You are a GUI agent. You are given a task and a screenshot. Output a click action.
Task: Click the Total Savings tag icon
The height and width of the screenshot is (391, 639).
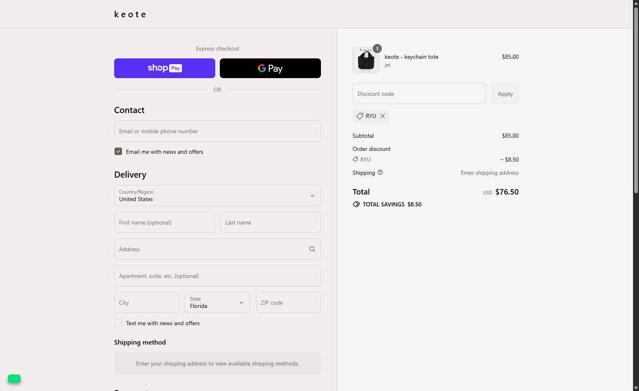click(356, 204)
